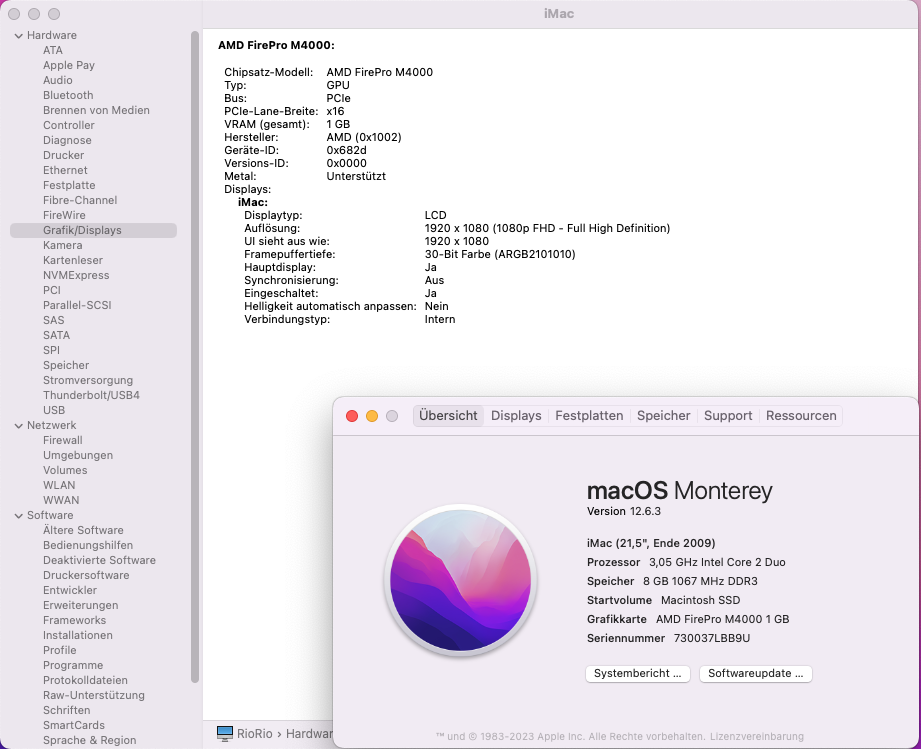Viewport: 921px width, 749px height.
Task: Select Apple Pay in the sidebar
Action: (69, 65)
